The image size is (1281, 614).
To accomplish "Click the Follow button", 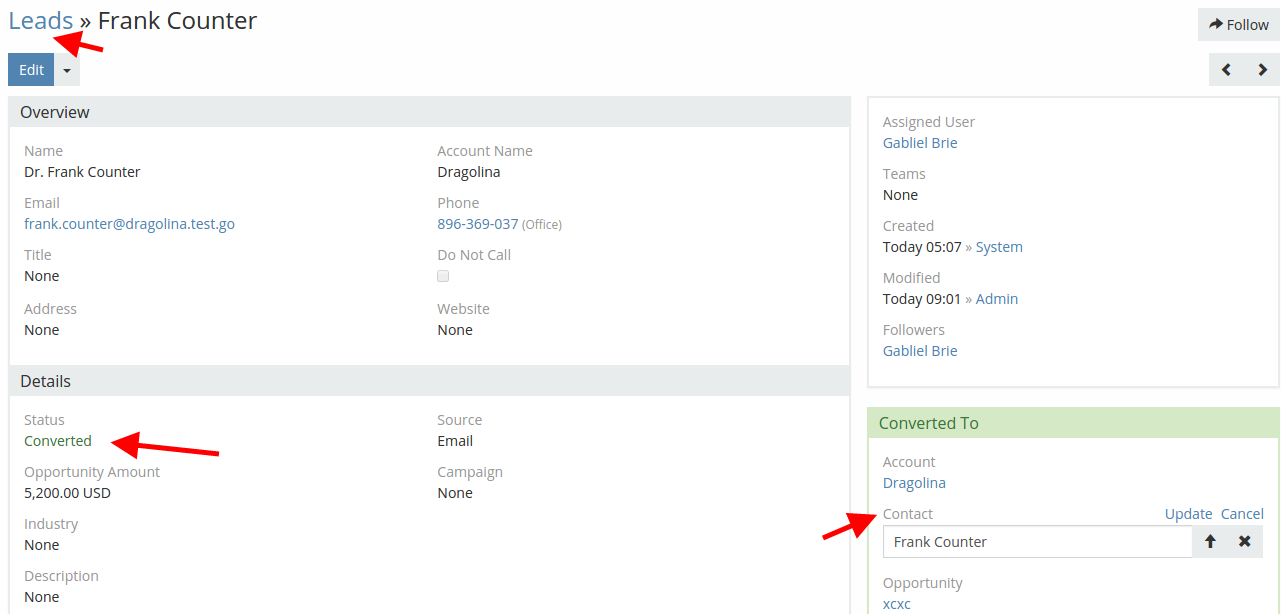I will pyautogui.click(x=1238, y=25).
